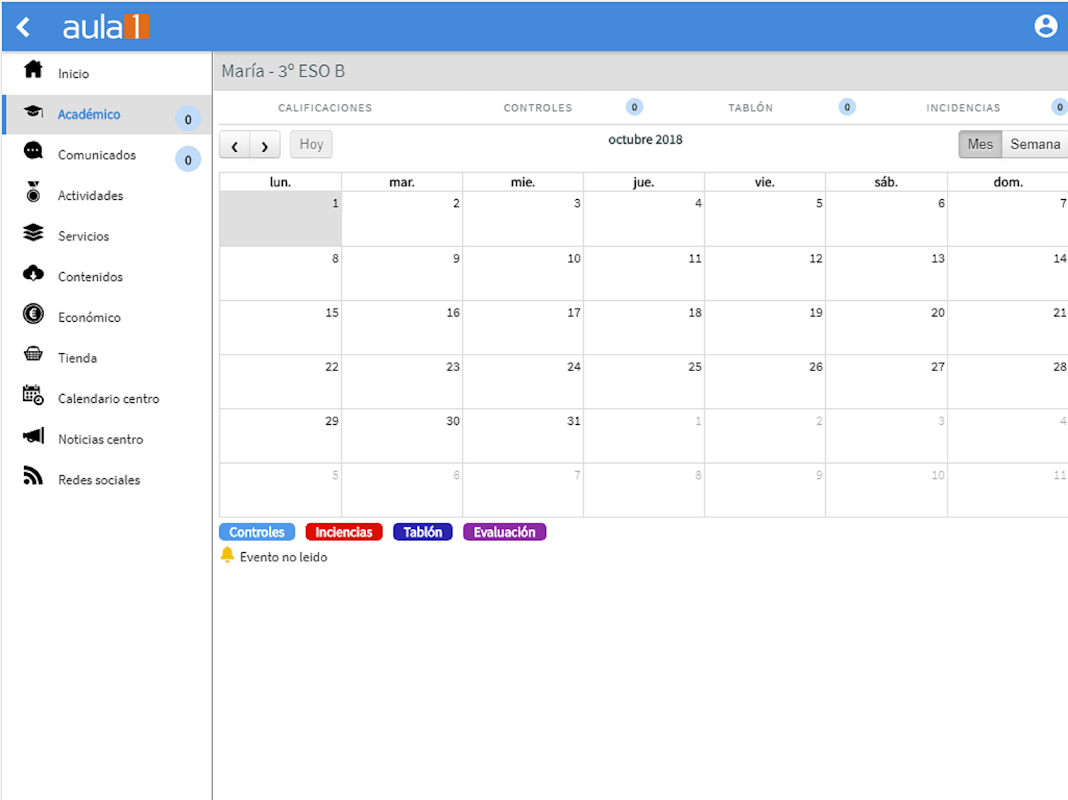Select the Comunicados chat bubble icon
Viewport: 1068px width, 800px height.
pos(33,151)
